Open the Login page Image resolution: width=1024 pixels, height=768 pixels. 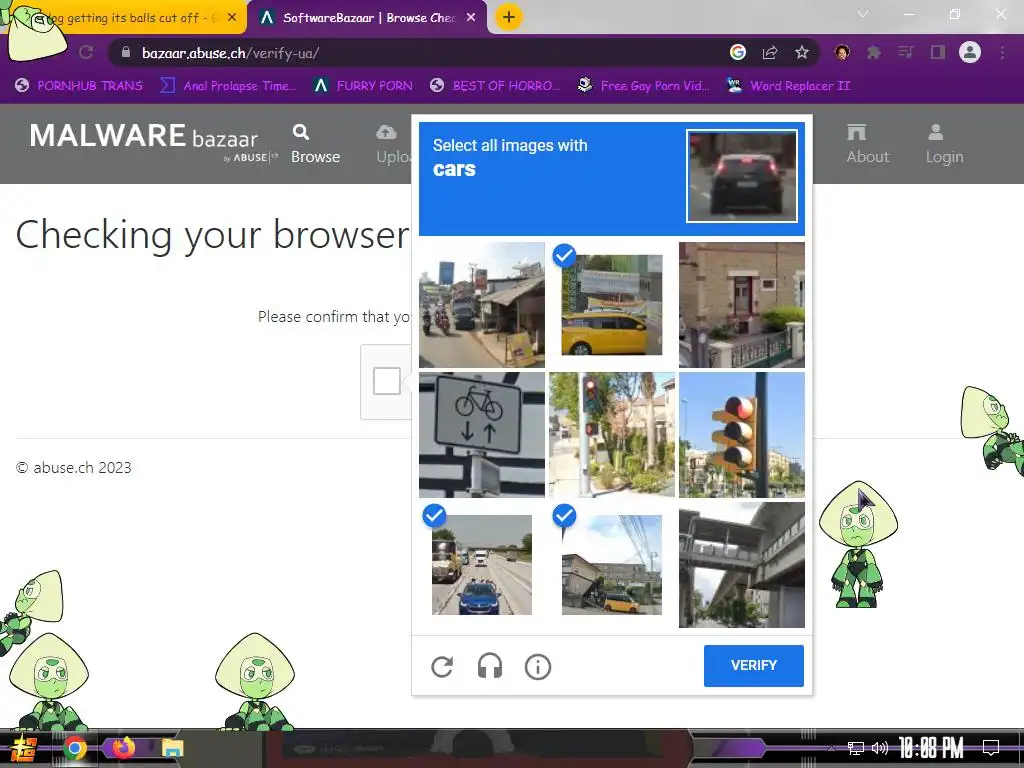[944, 144]
